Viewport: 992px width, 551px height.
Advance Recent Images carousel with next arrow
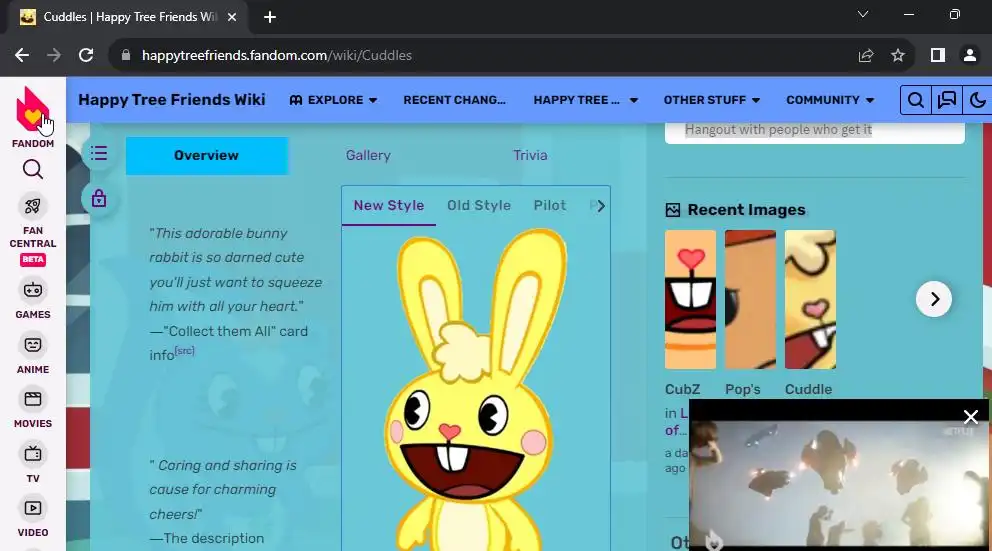coord(934,299)
